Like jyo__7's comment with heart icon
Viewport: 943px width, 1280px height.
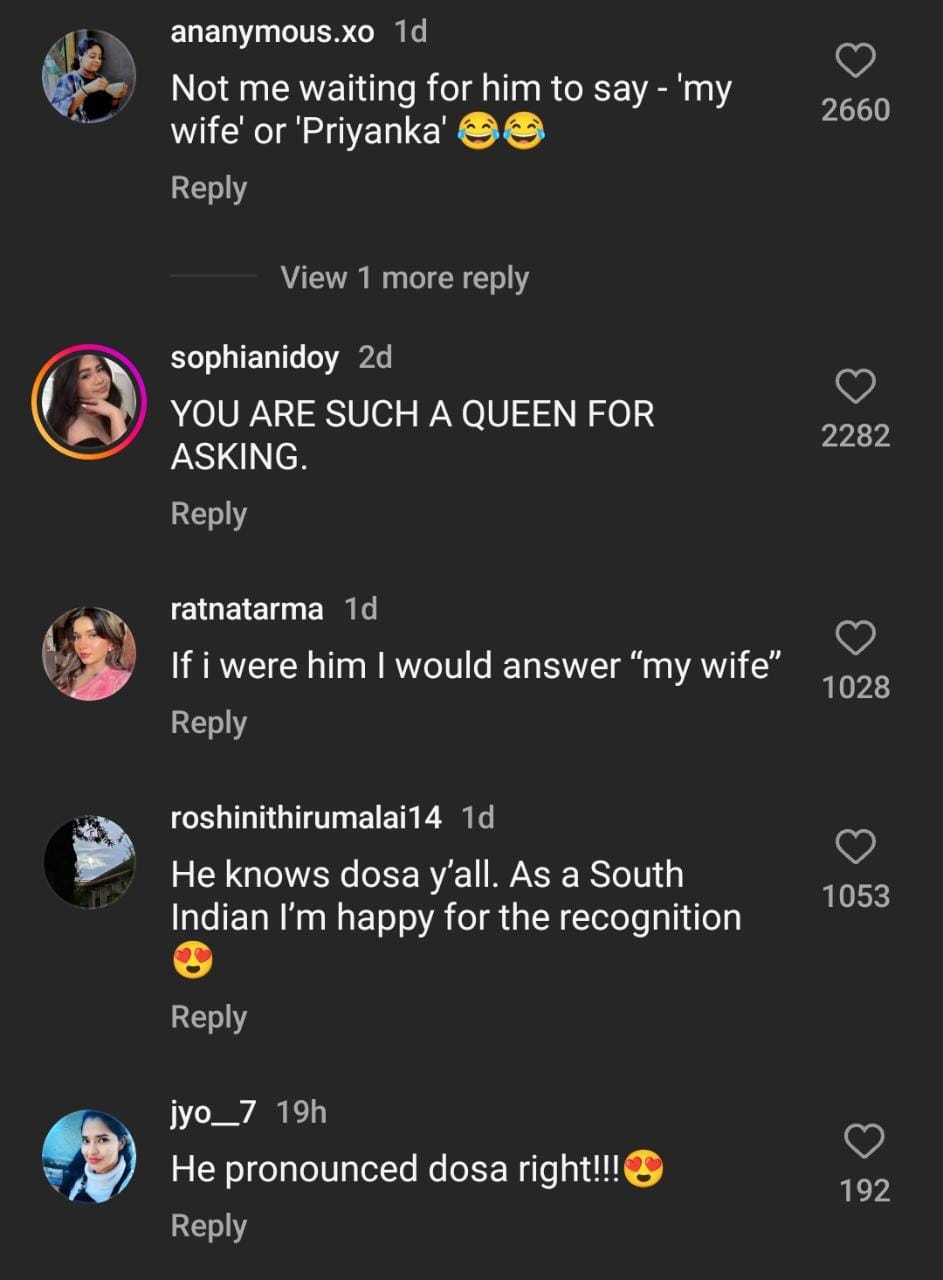tap(864, 1141)
